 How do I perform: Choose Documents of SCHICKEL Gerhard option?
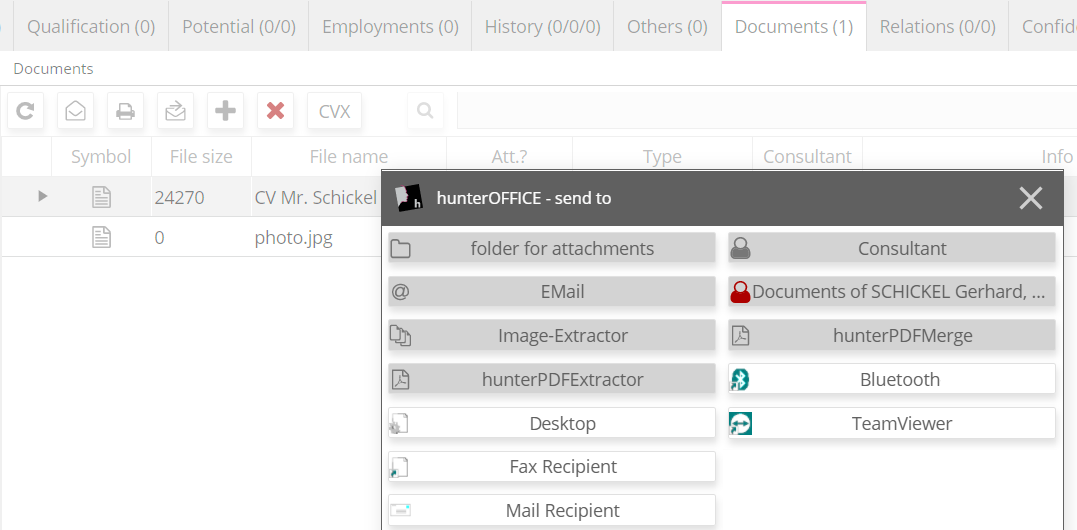pos(892,292)
